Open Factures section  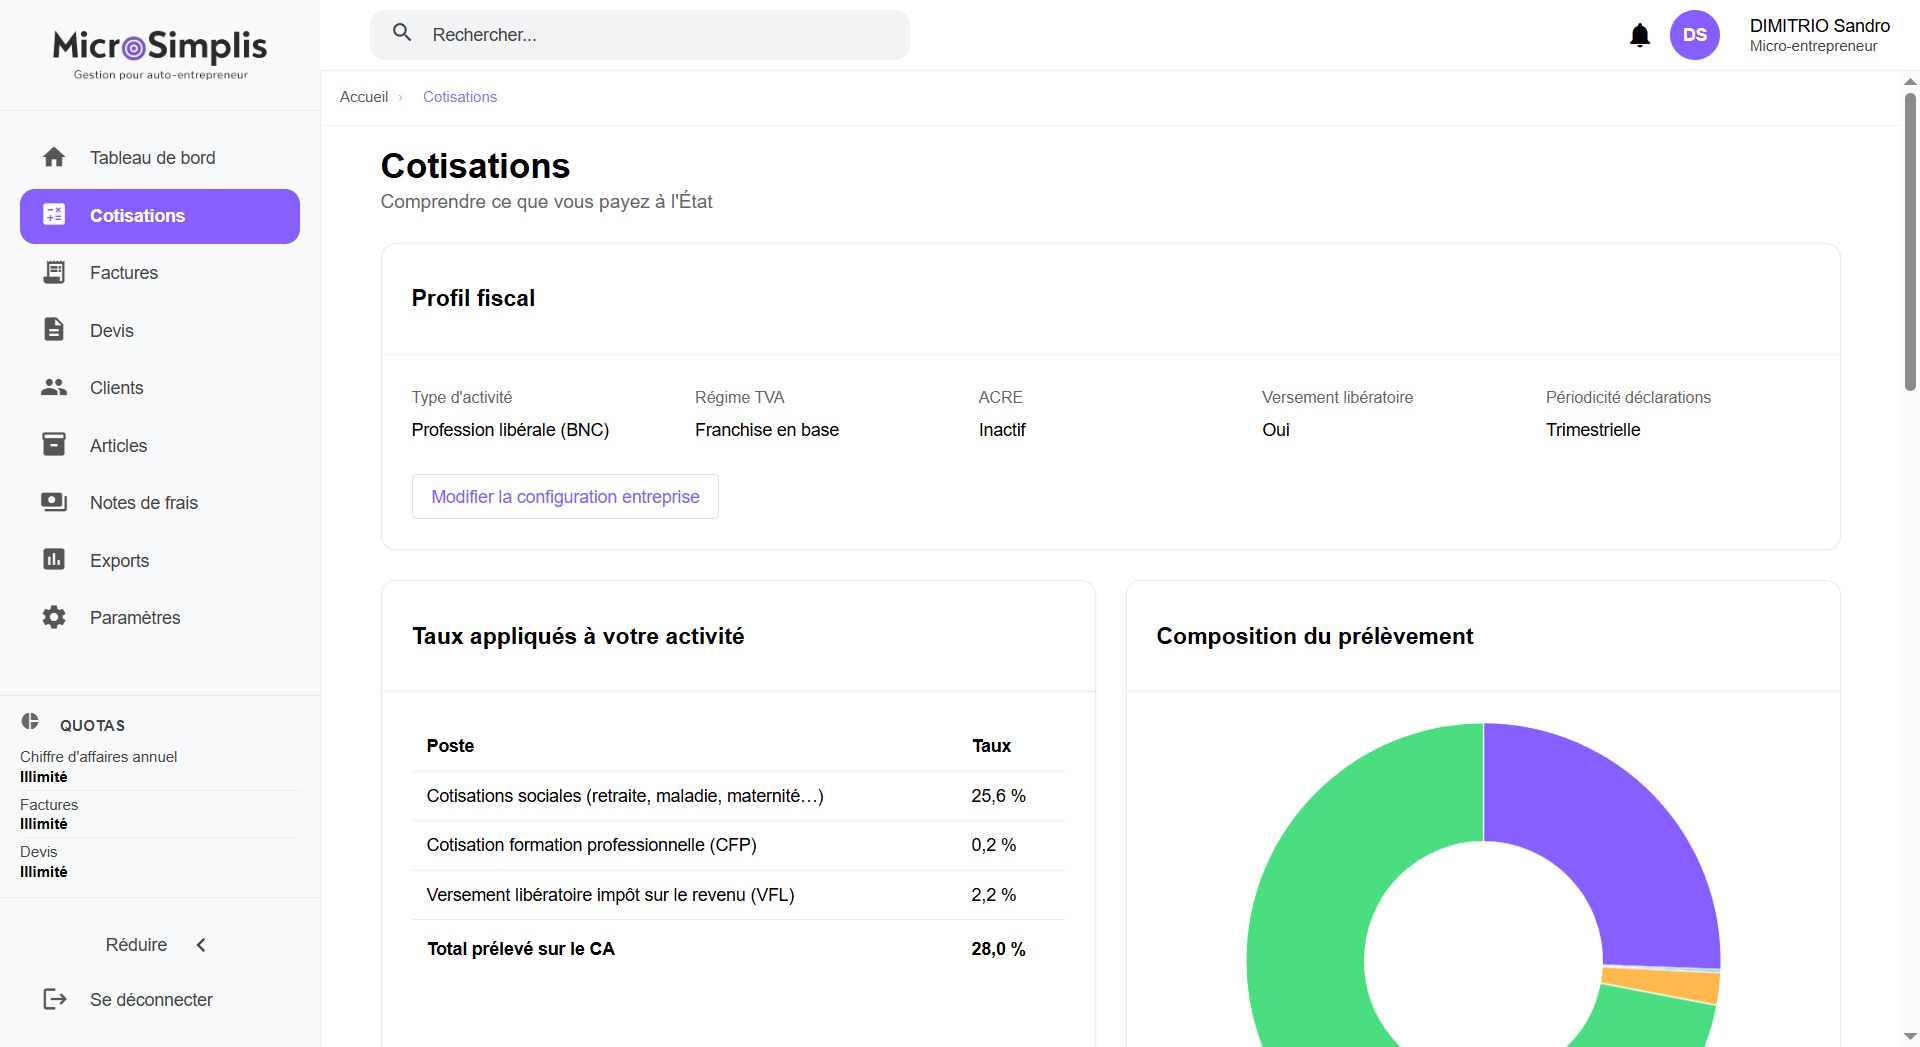point(160,273)
